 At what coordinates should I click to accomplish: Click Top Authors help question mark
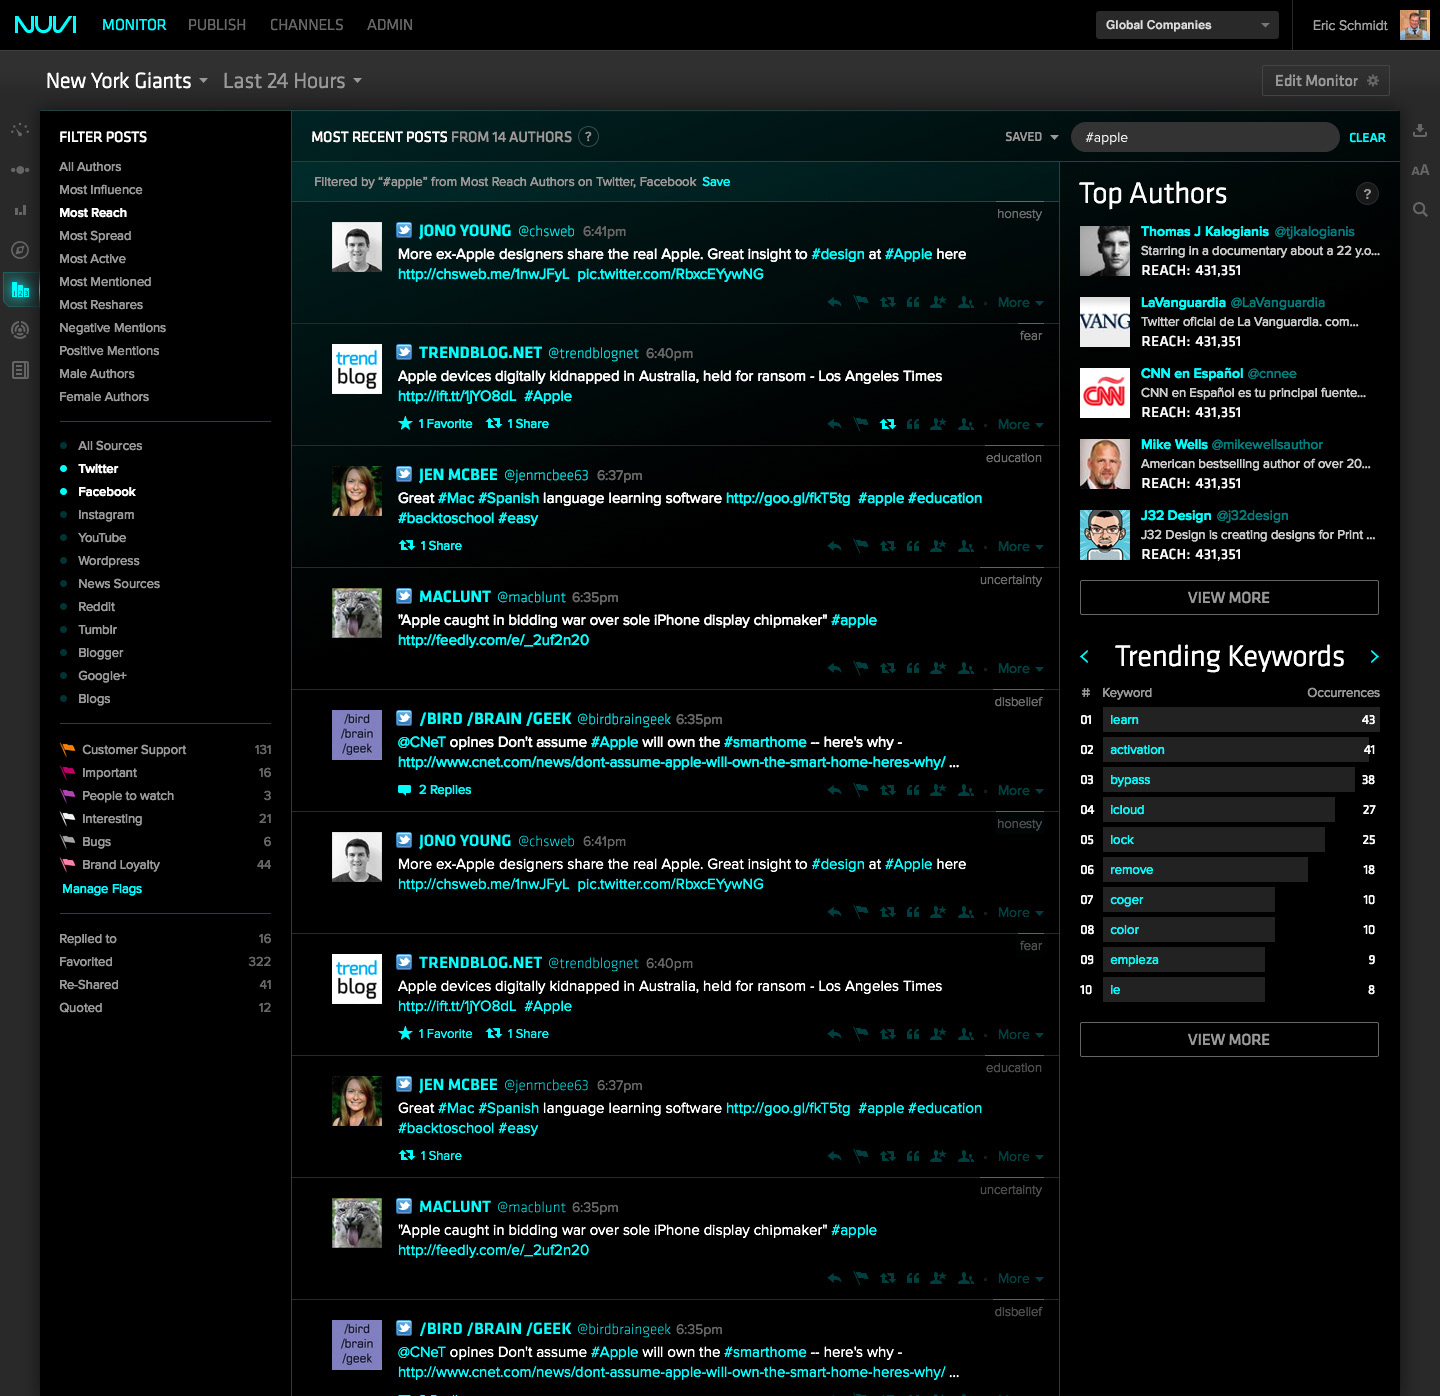point(1367,194)
